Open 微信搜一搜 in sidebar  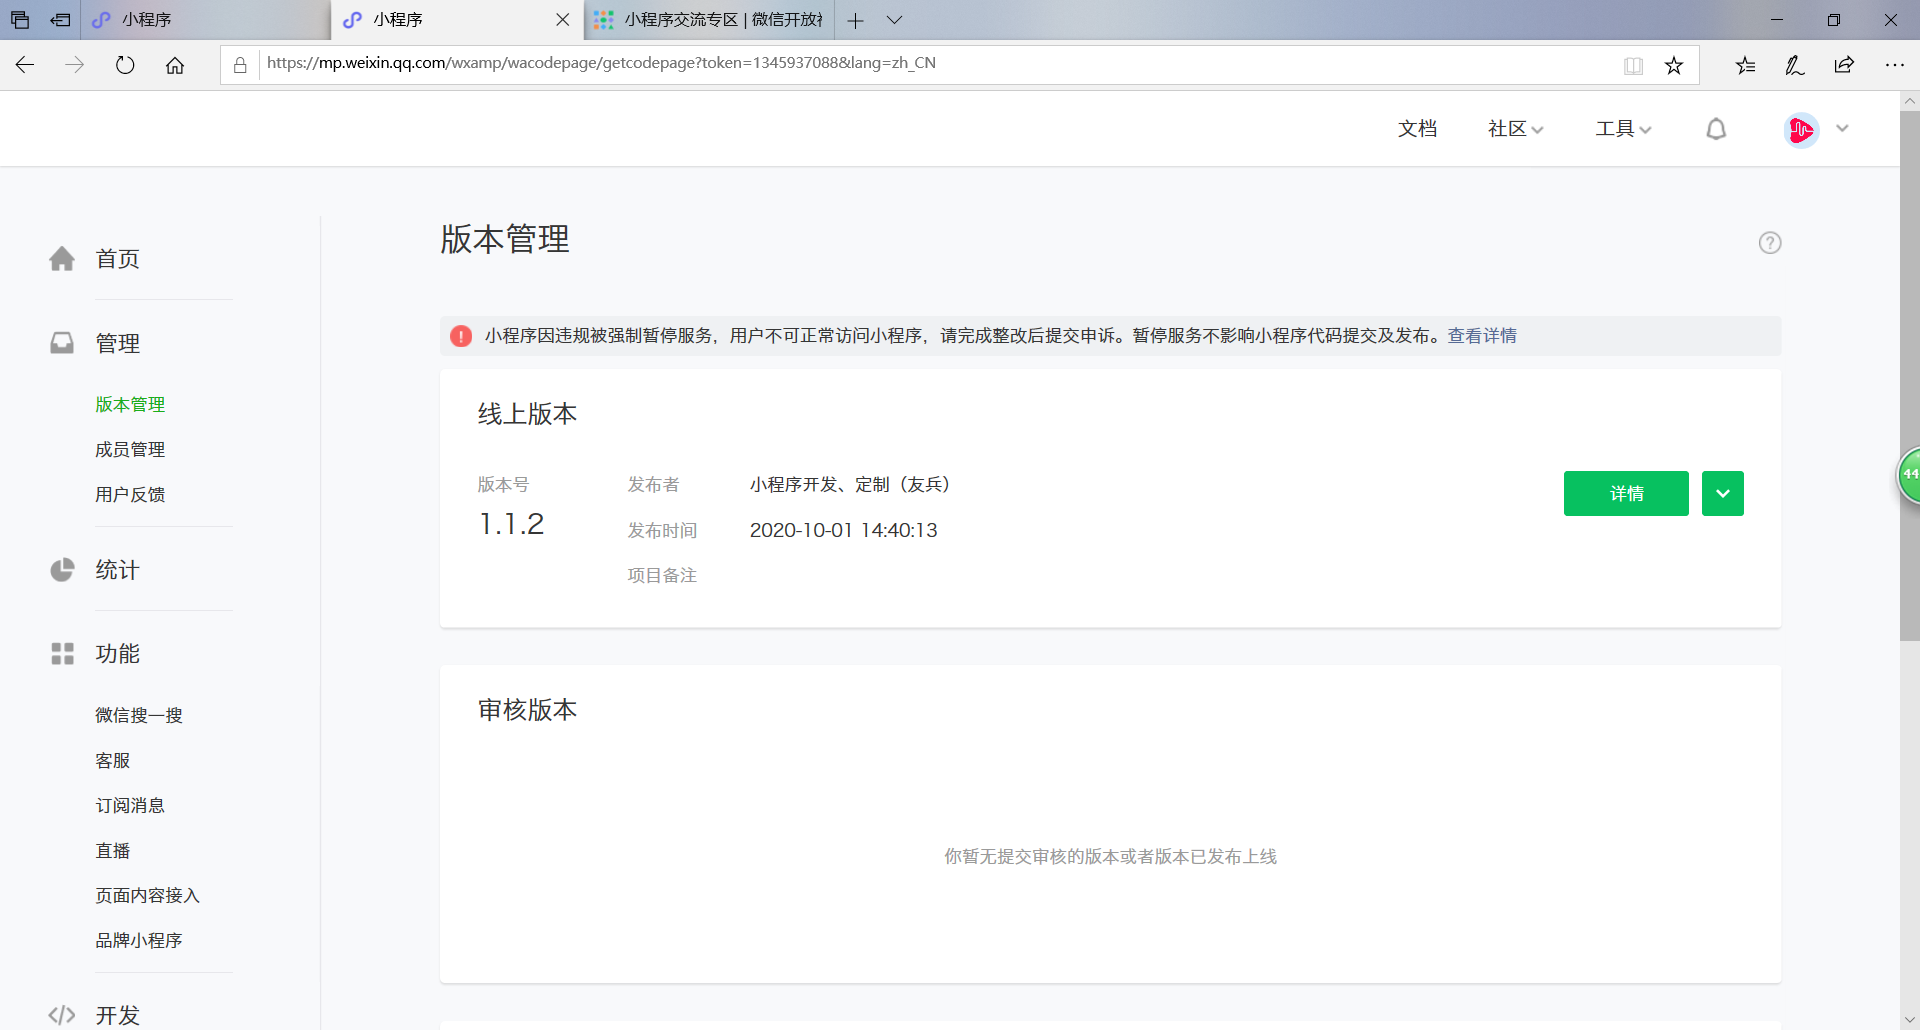(139, 716)
